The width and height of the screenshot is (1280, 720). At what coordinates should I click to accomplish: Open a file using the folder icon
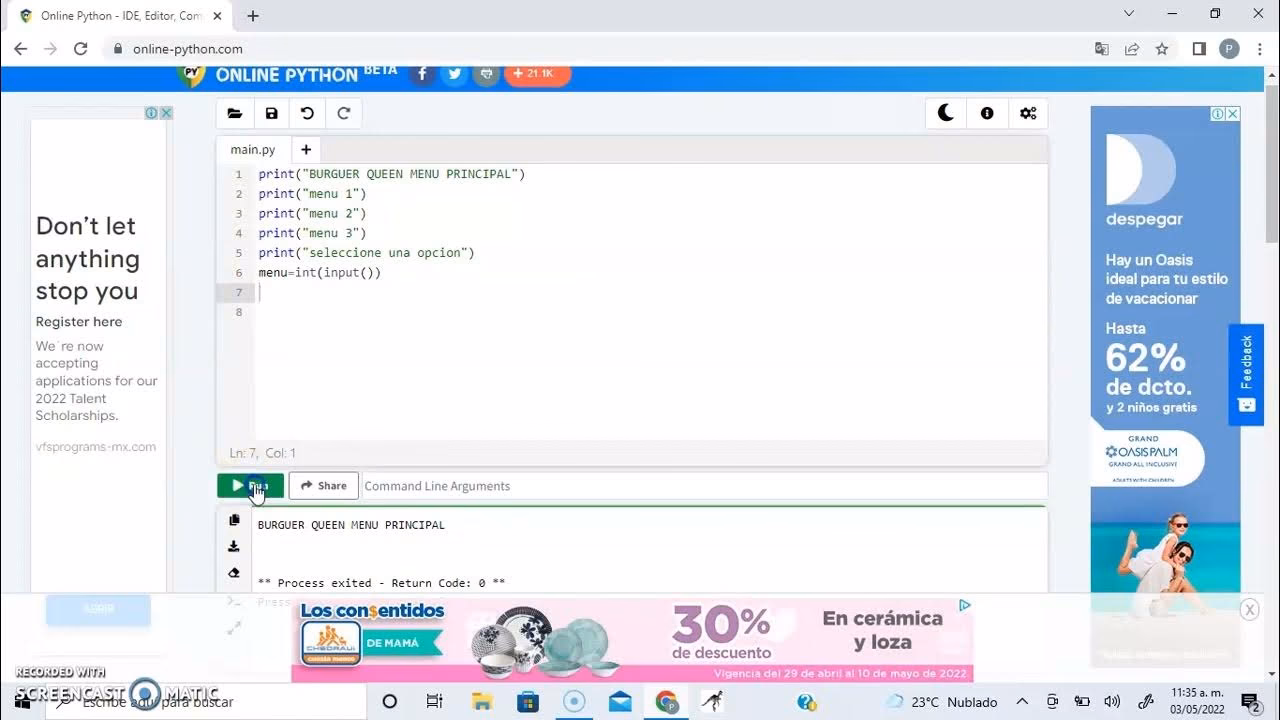pyautogui.click(x=235, y=113)
